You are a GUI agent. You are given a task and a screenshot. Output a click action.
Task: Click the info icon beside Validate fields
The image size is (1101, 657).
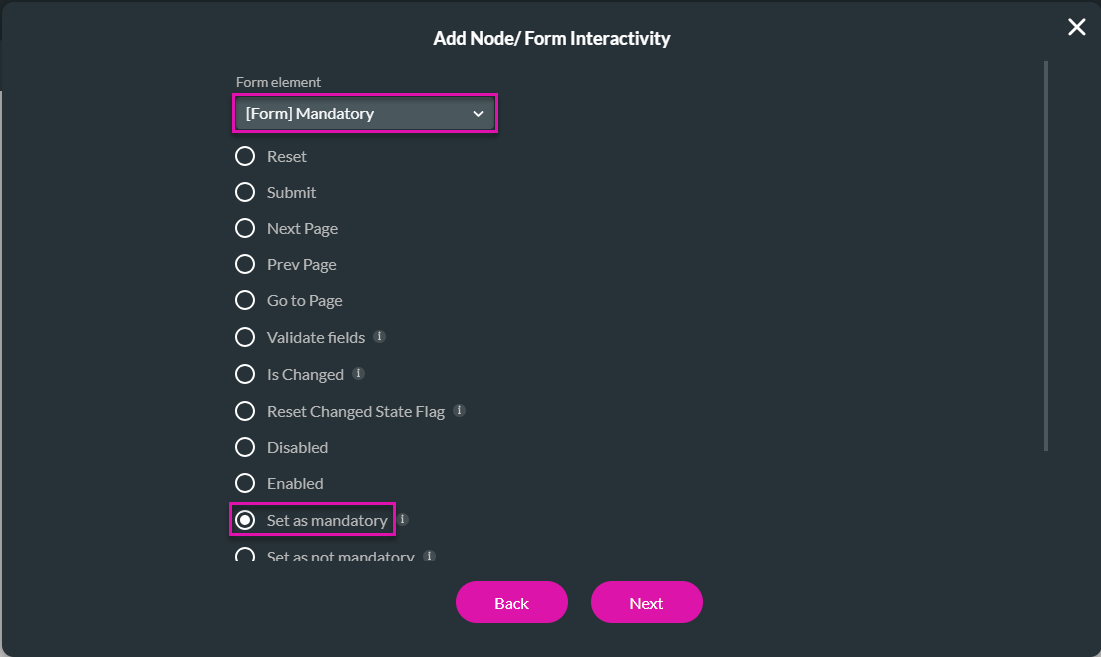pyautogui.click(x=379, y=336)
